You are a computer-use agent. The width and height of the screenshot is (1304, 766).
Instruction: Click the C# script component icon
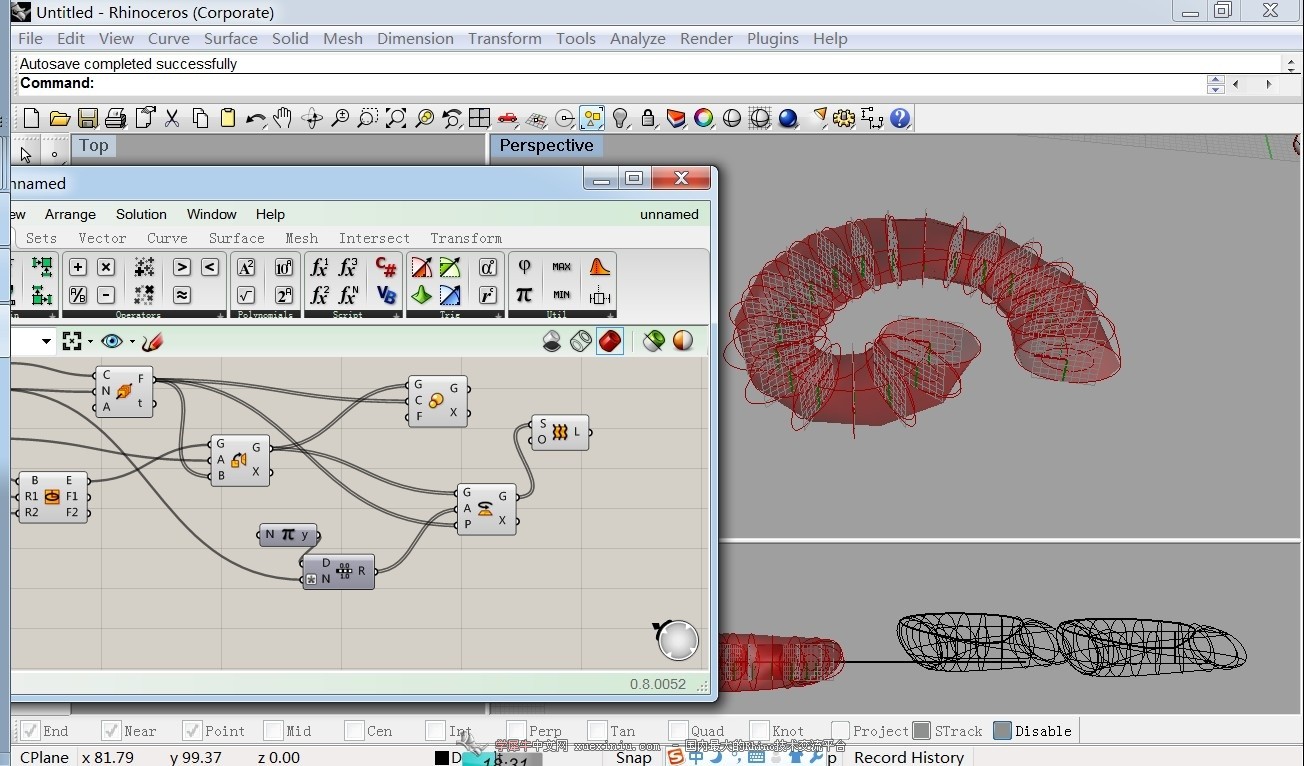tap(385, 267)
